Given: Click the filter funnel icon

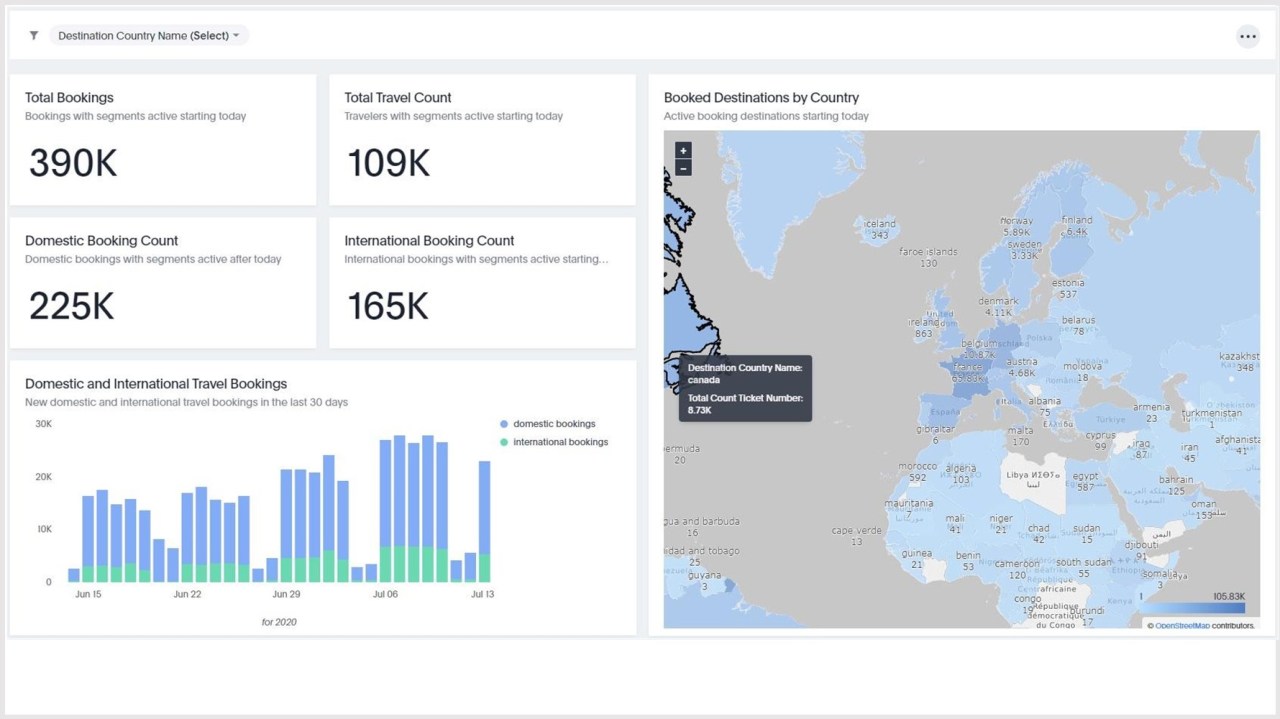Looking at the screenshot, I should click(34, 36).
